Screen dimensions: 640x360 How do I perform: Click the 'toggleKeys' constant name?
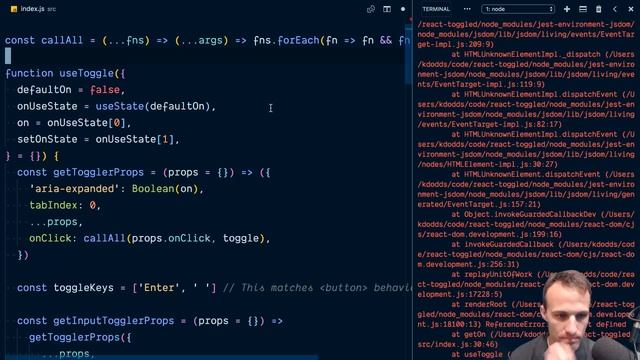click(x=84, y=288)
